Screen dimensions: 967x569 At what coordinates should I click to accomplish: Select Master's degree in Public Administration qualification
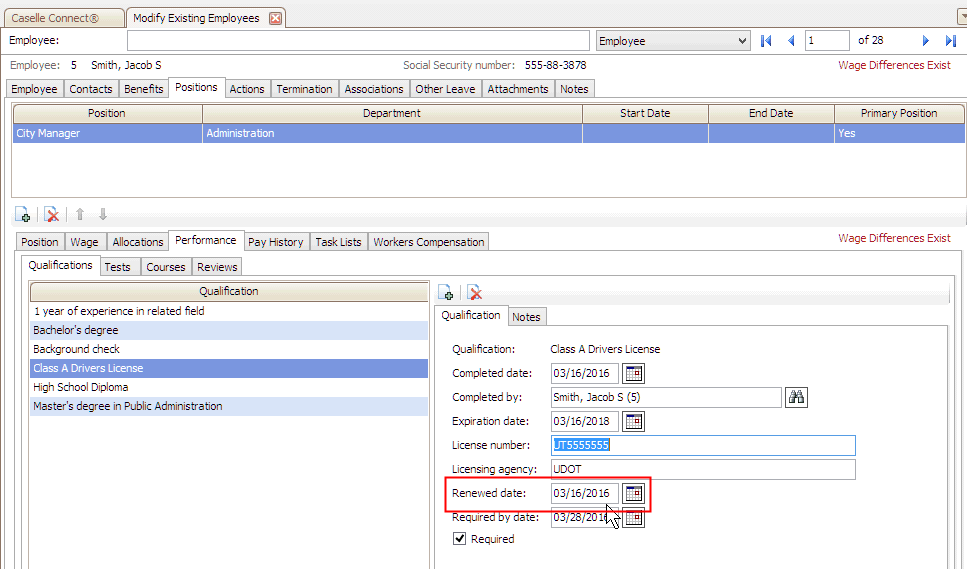click(128, 406)
